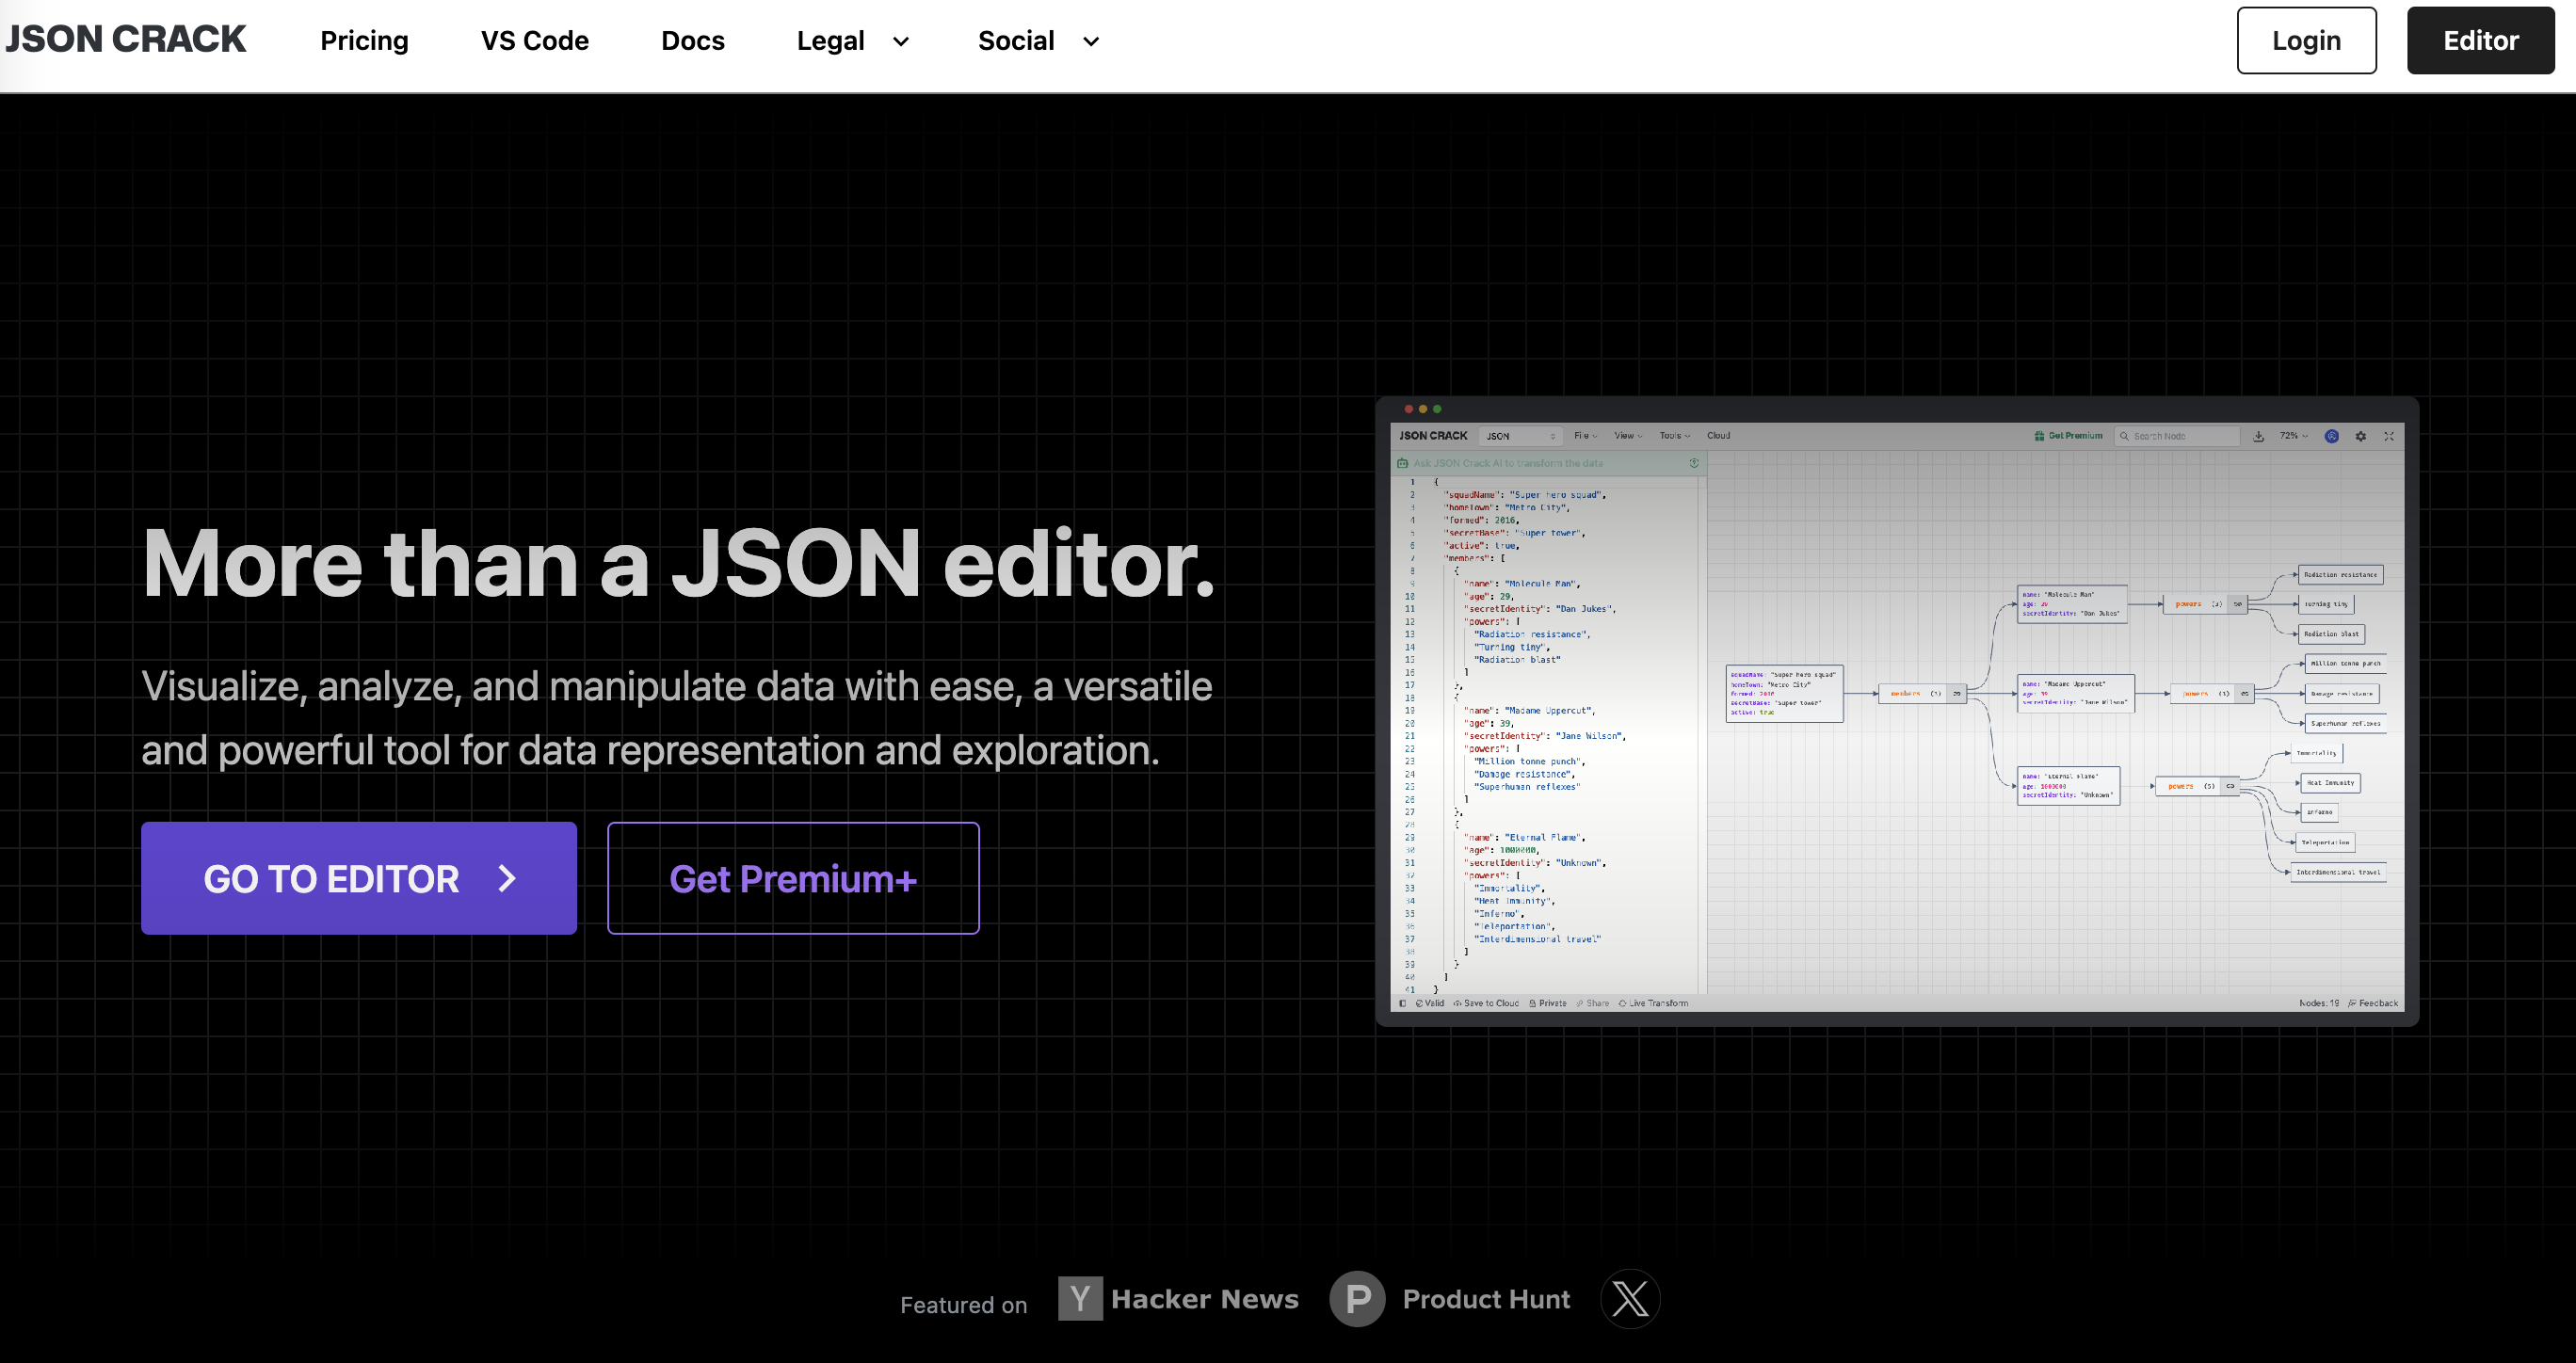
Task: Go to the Docs page
Action: click(x=692, y=41)
